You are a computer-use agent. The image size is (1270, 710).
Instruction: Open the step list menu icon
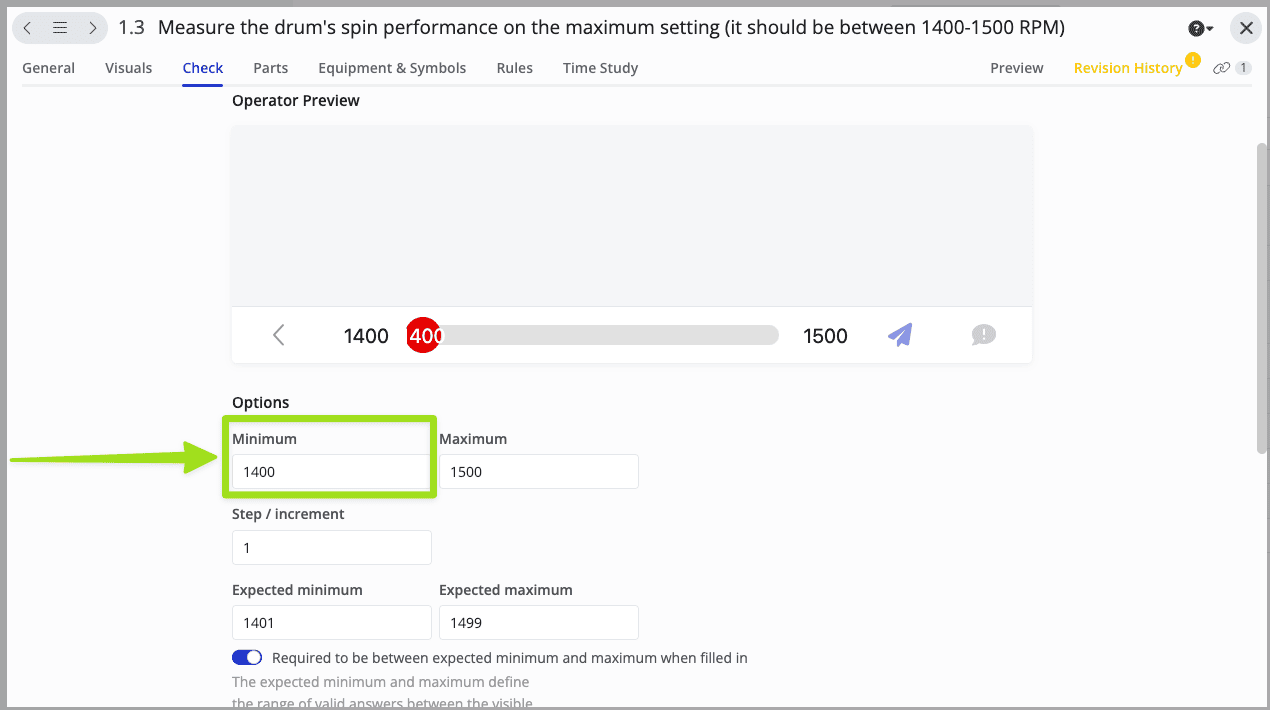[60, 28]
